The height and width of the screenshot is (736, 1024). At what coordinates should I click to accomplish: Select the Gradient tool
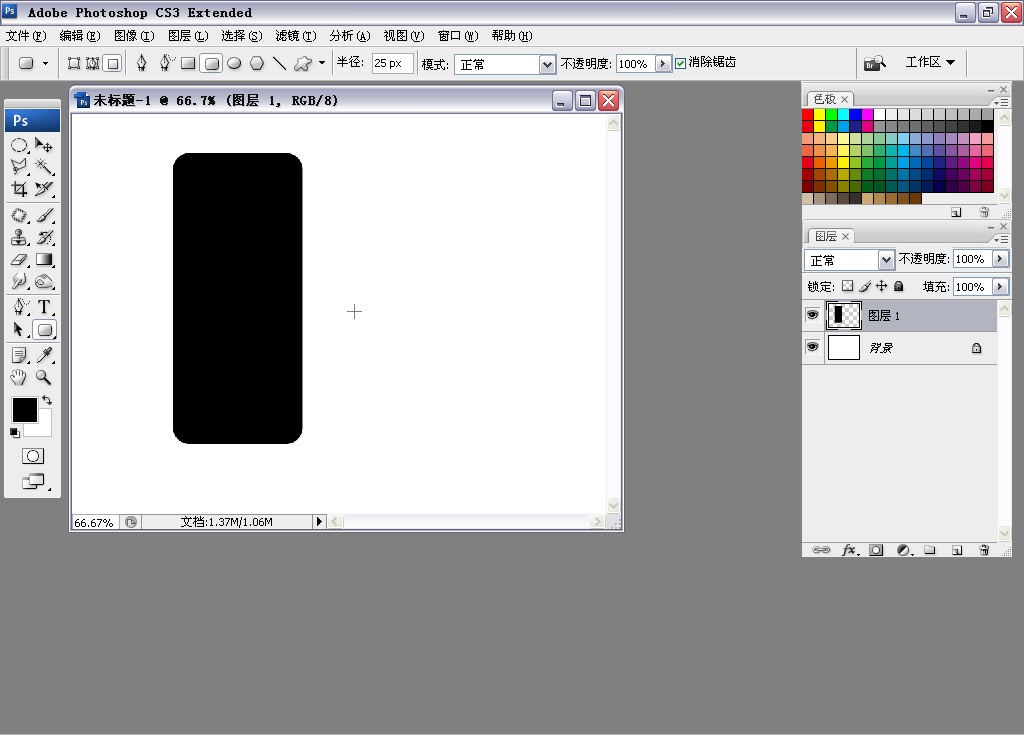(x=44, y=259)
